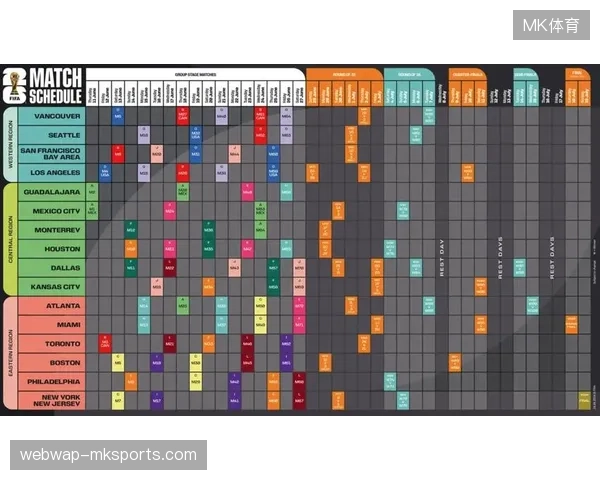600x480 pixels.
Task: Select the ROUND OF 32 header
Action: pyautogui.click(x=344, y=75)
